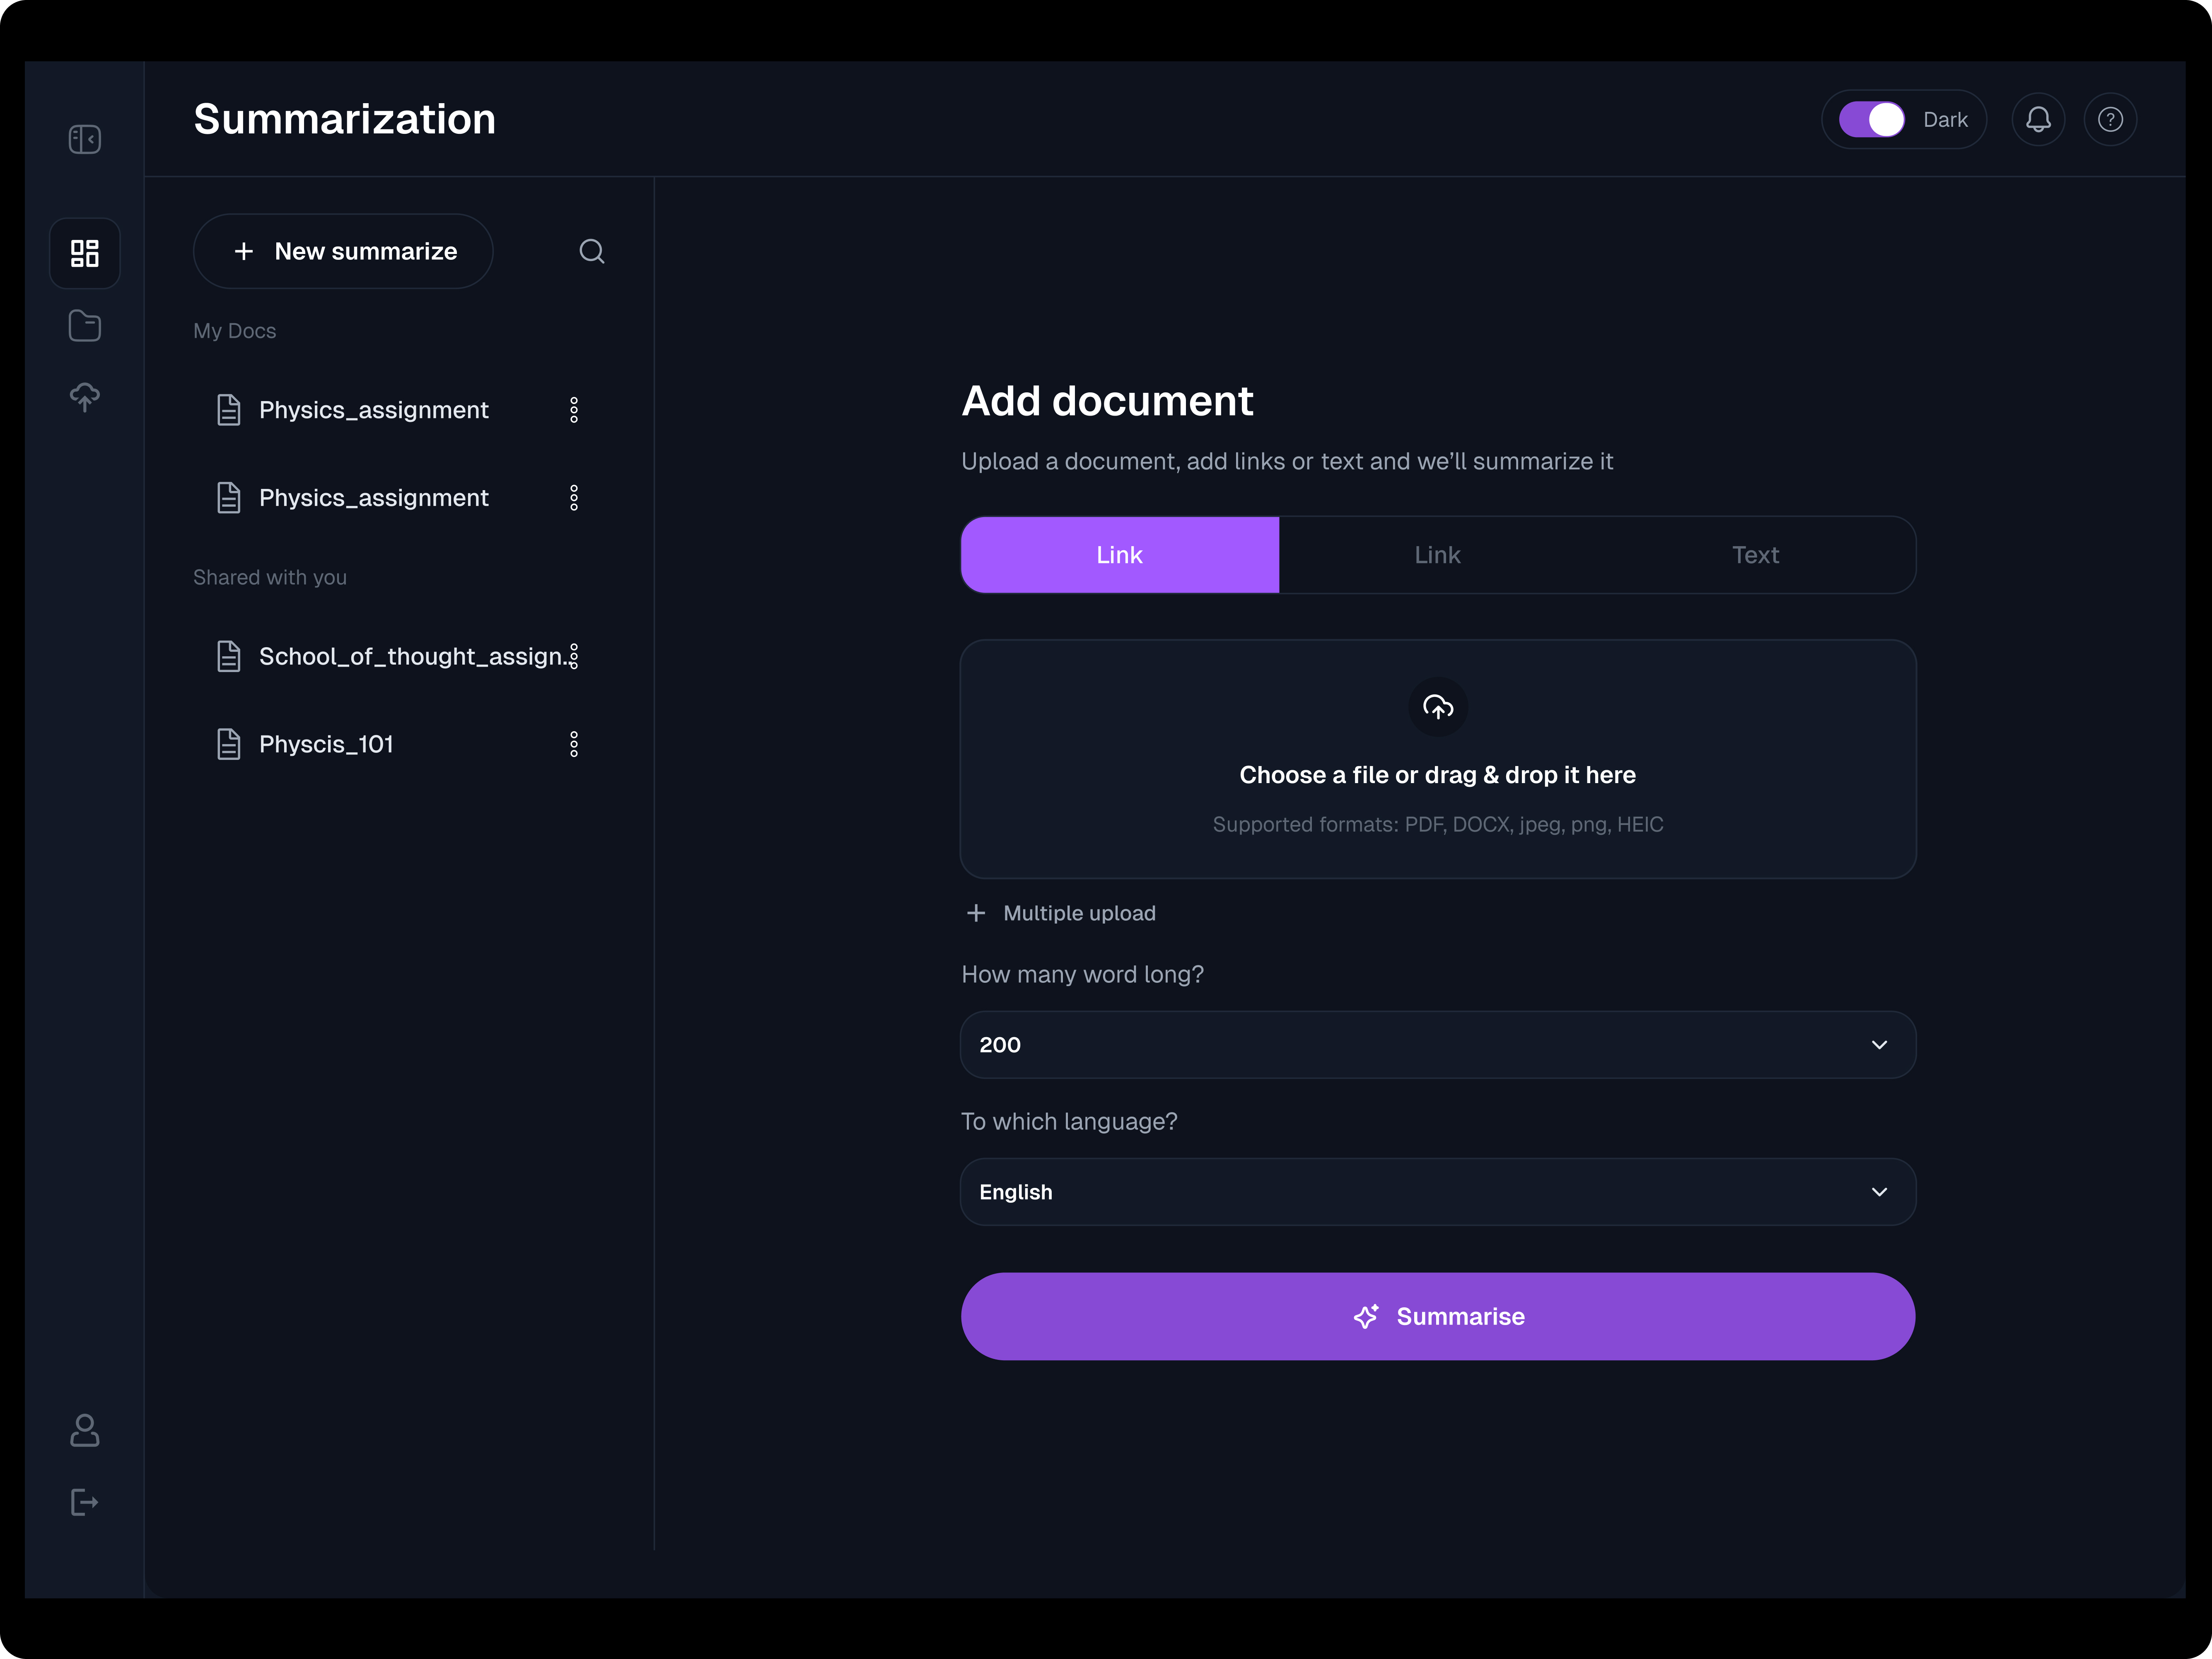Open the Physcis_101 document name

click(326, 744)
